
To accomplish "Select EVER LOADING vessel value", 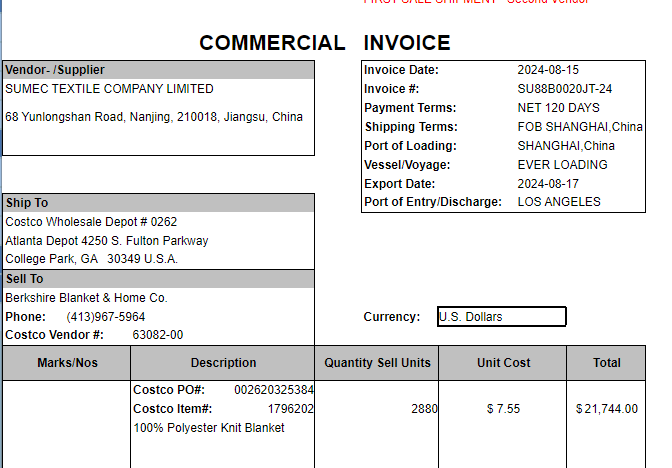I will 562,165.
